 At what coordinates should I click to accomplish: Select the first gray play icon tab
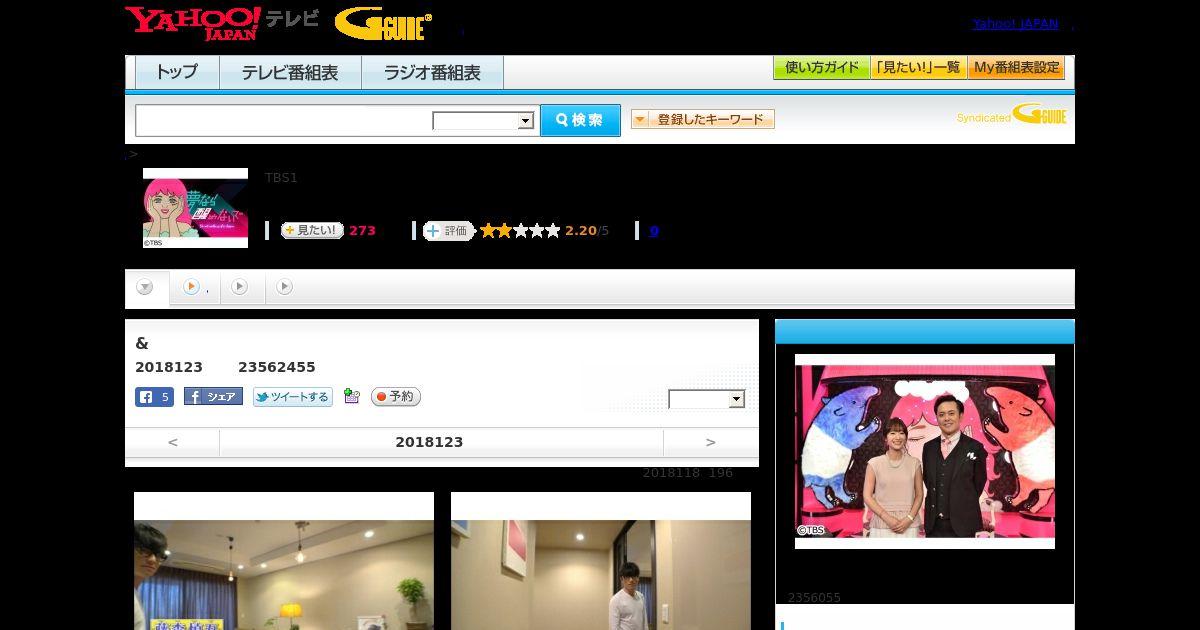(x=239, y=287)
